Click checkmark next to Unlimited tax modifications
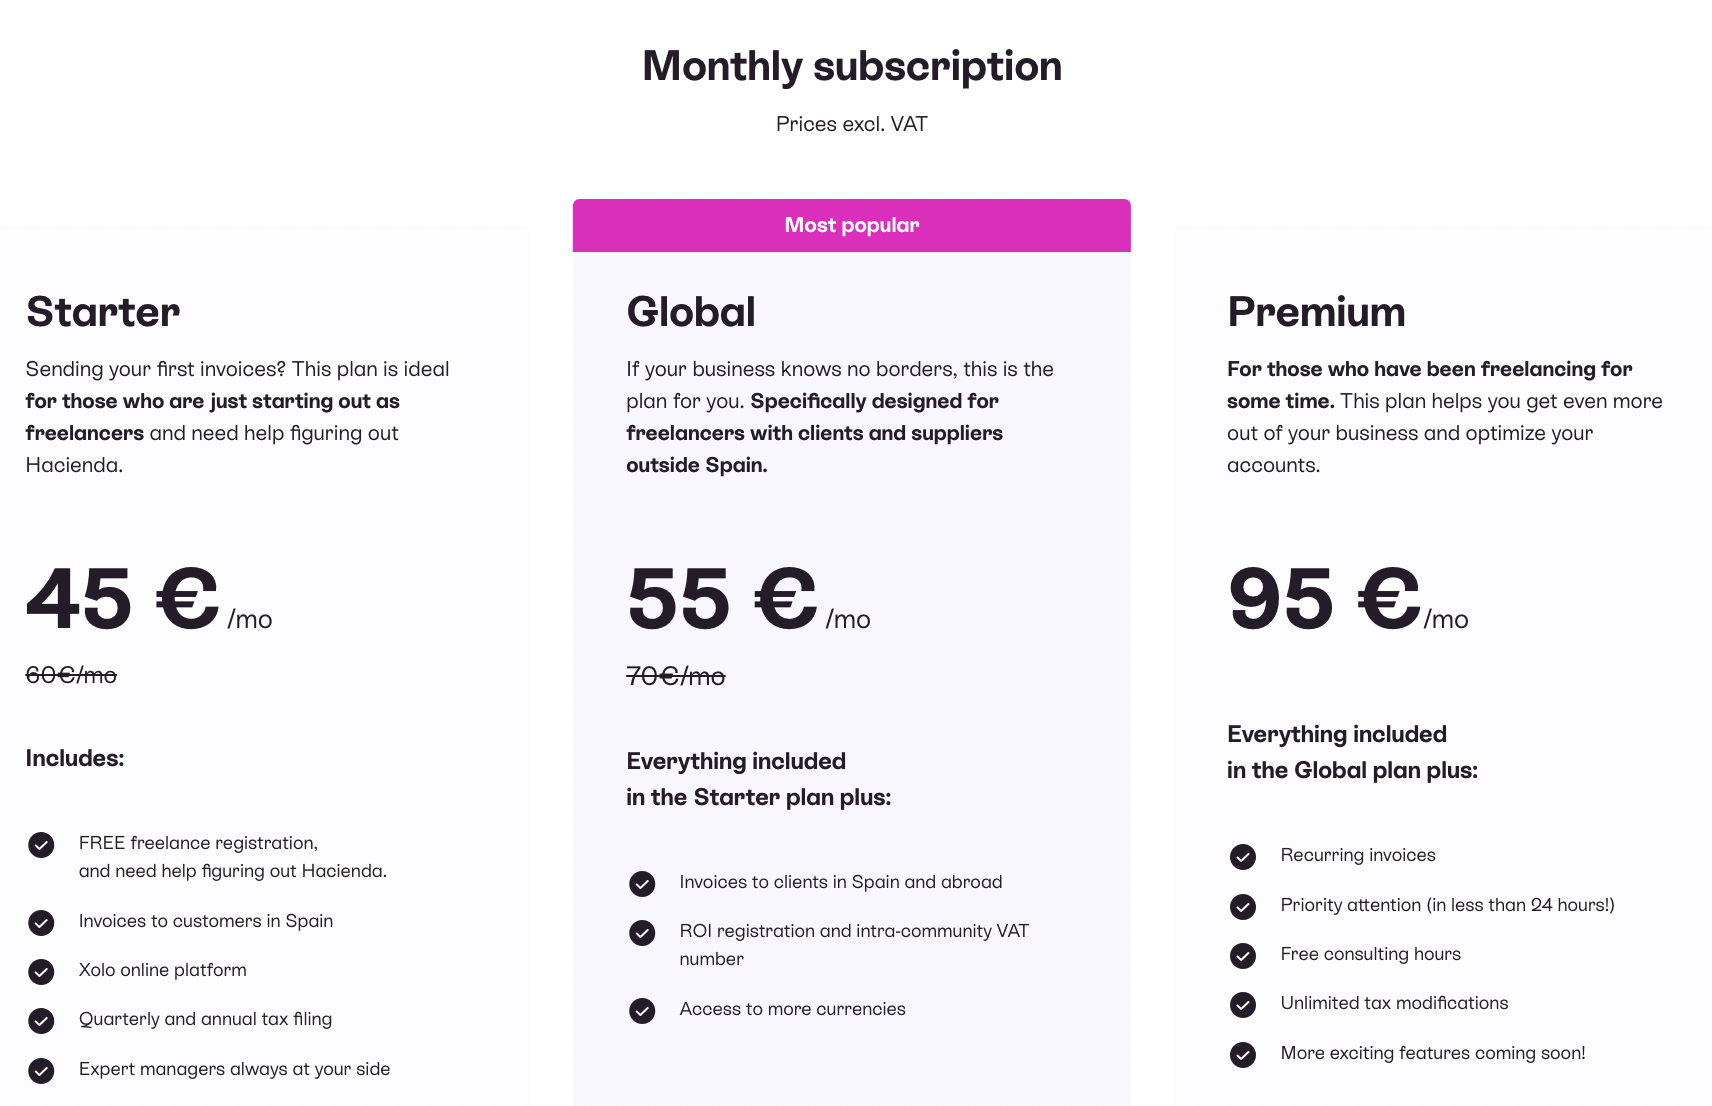Screen dimensions: 1712x1106 tap(1243, 1004)
